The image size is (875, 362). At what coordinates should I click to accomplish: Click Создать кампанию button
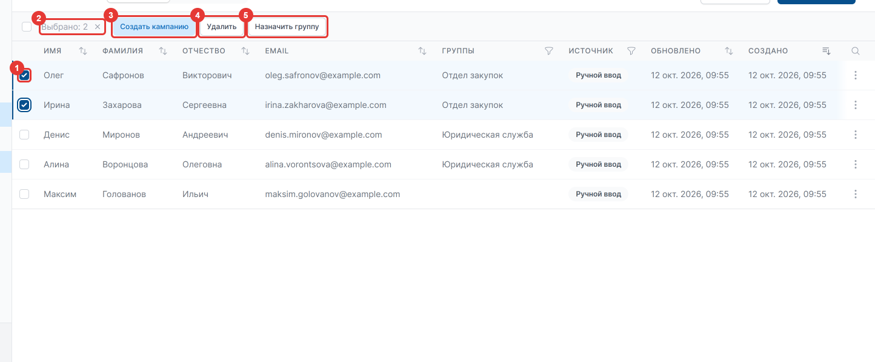click(x=155, y=27)
